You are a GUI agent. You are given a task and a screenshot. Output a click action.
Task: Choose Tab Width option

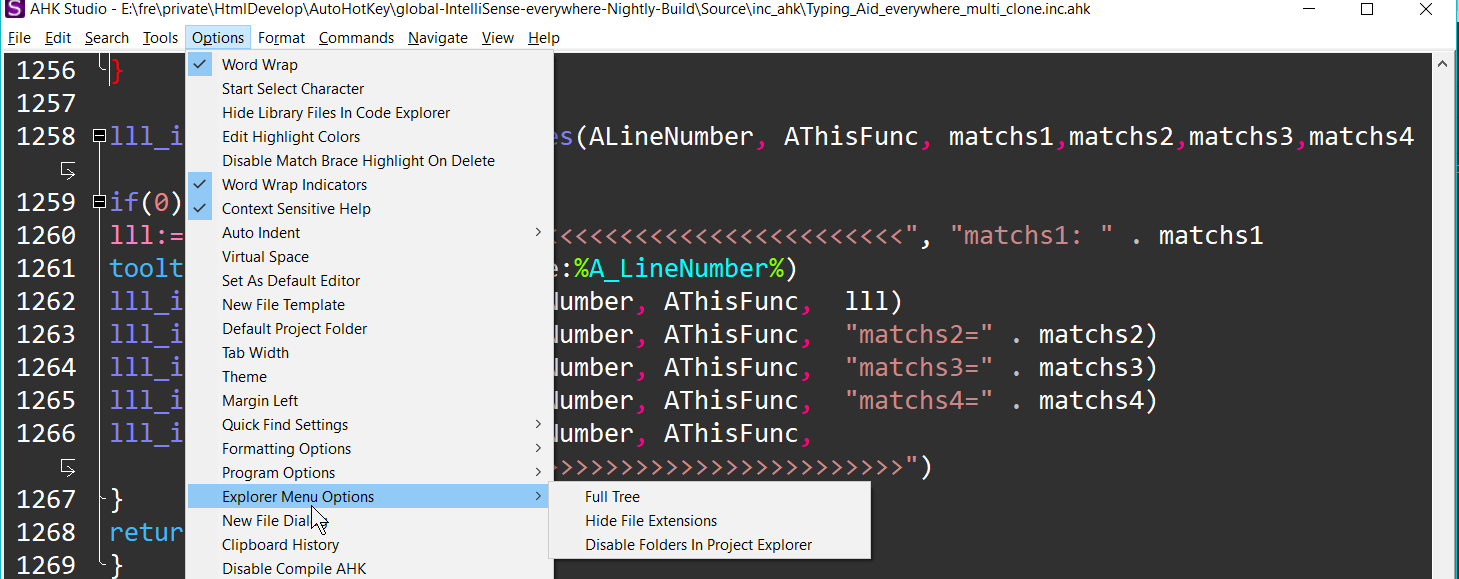[x=370, y=353]
